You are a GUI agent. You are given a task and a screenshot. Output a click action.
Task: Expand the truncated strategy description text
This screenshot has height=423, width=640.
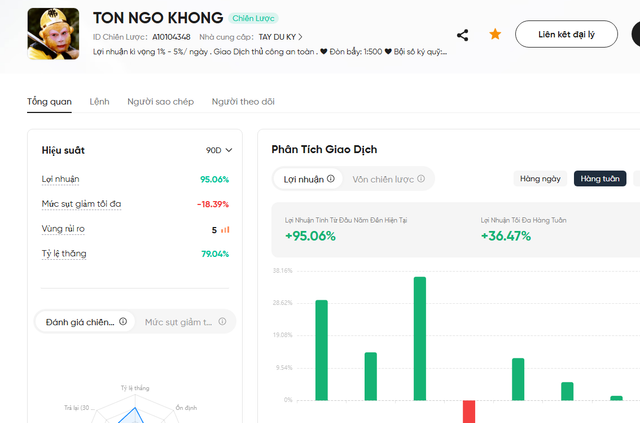coord(270,52)
